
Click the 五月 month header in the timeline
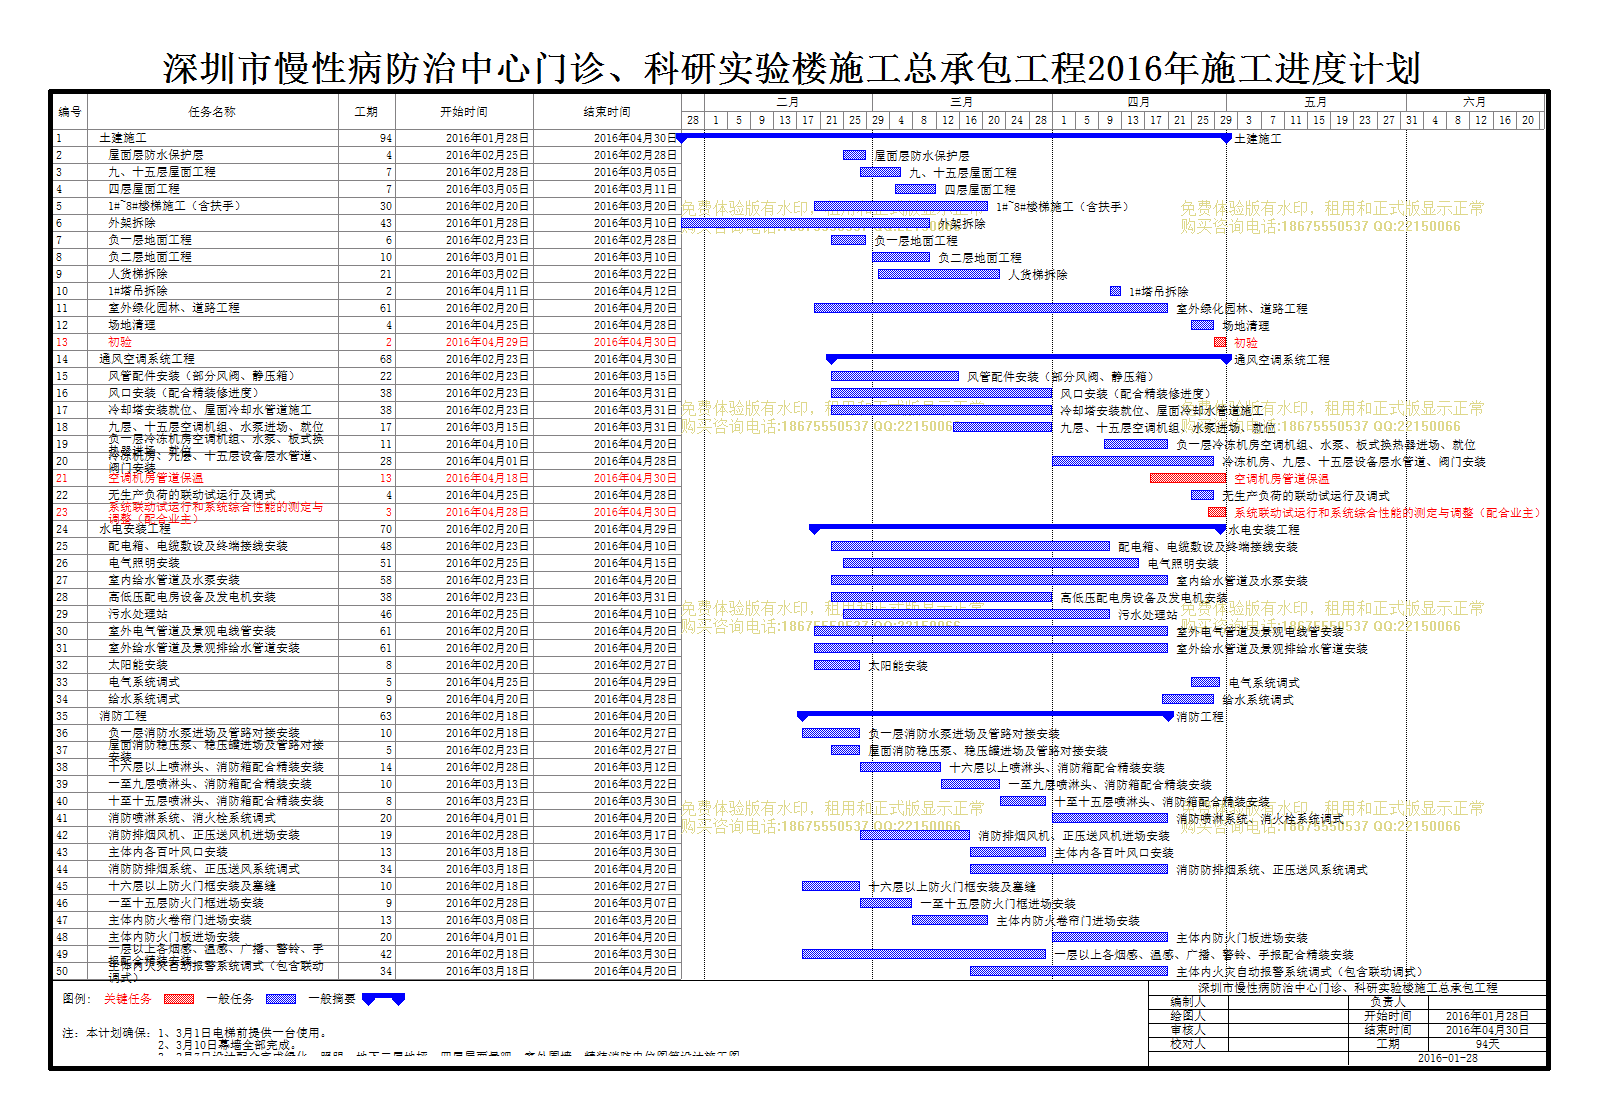coord(1315,102)
